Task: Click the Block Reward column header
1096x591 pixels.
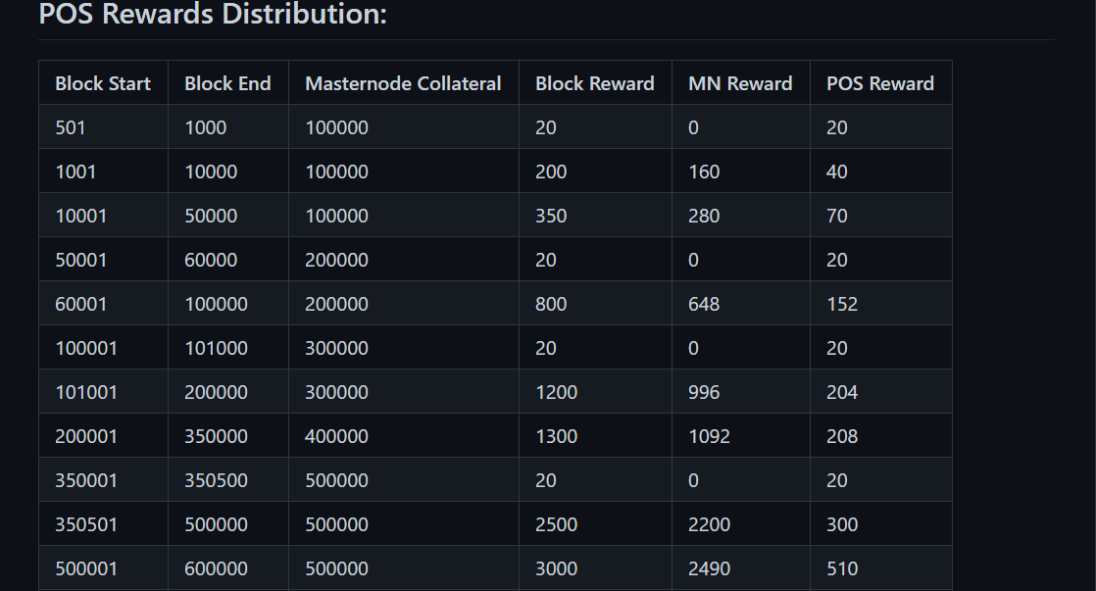Action: tap(595, 83)
